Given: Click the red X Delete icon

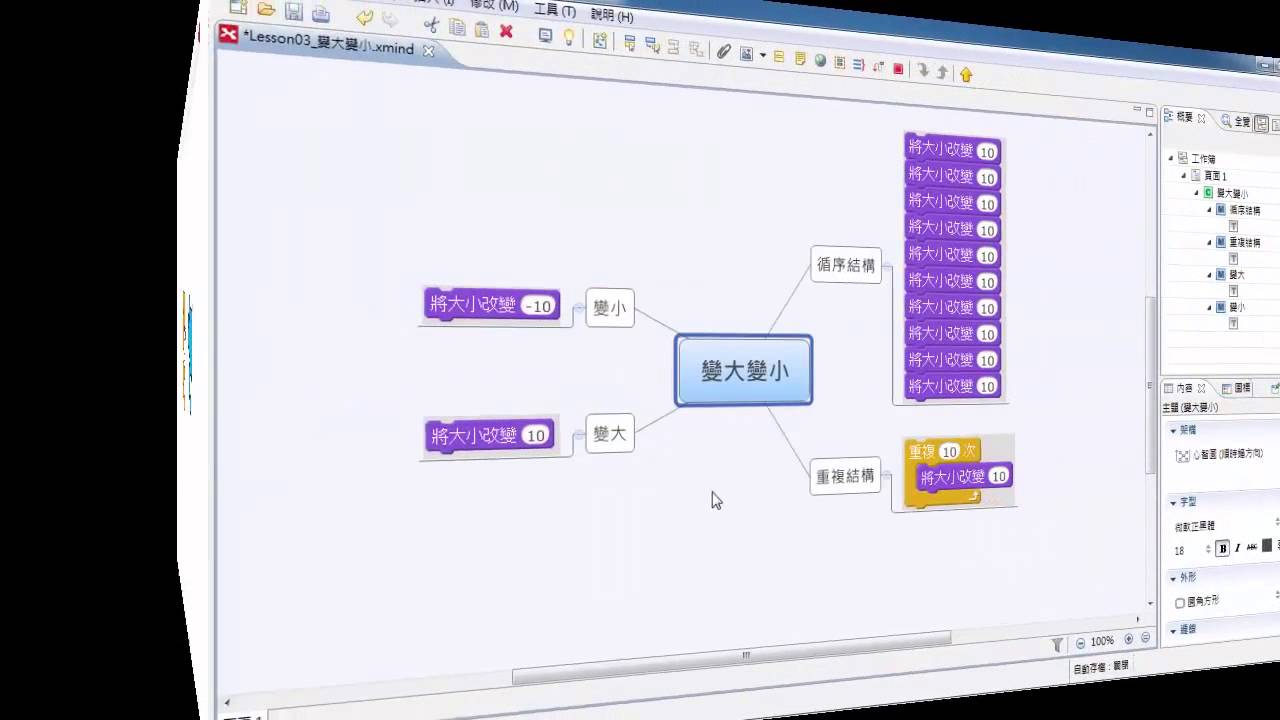Looking at the screenshot, I should (506, 31).
